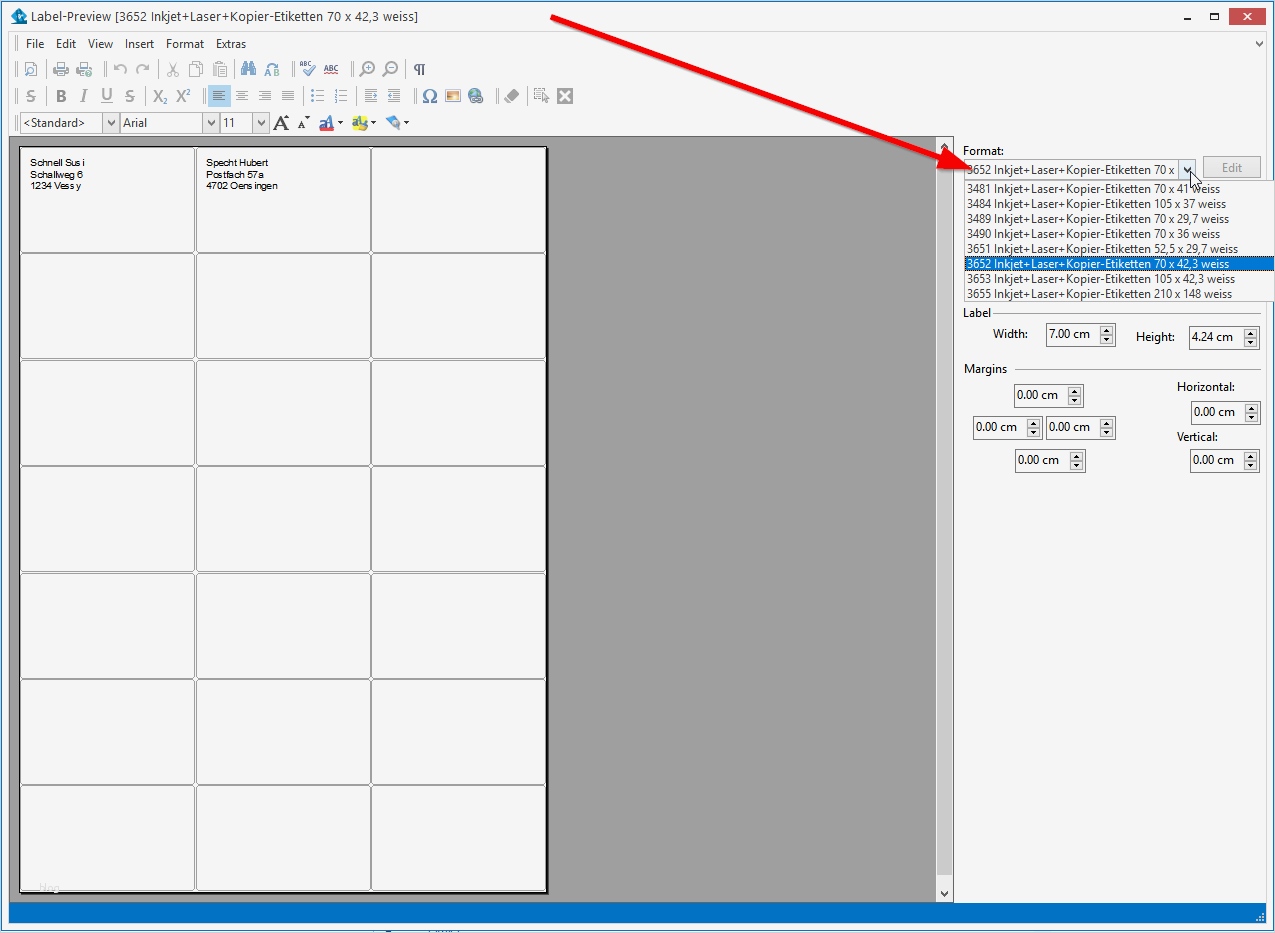Run spell check with ABC checkmark icon
1275x933 pixels.
[308, 69]
